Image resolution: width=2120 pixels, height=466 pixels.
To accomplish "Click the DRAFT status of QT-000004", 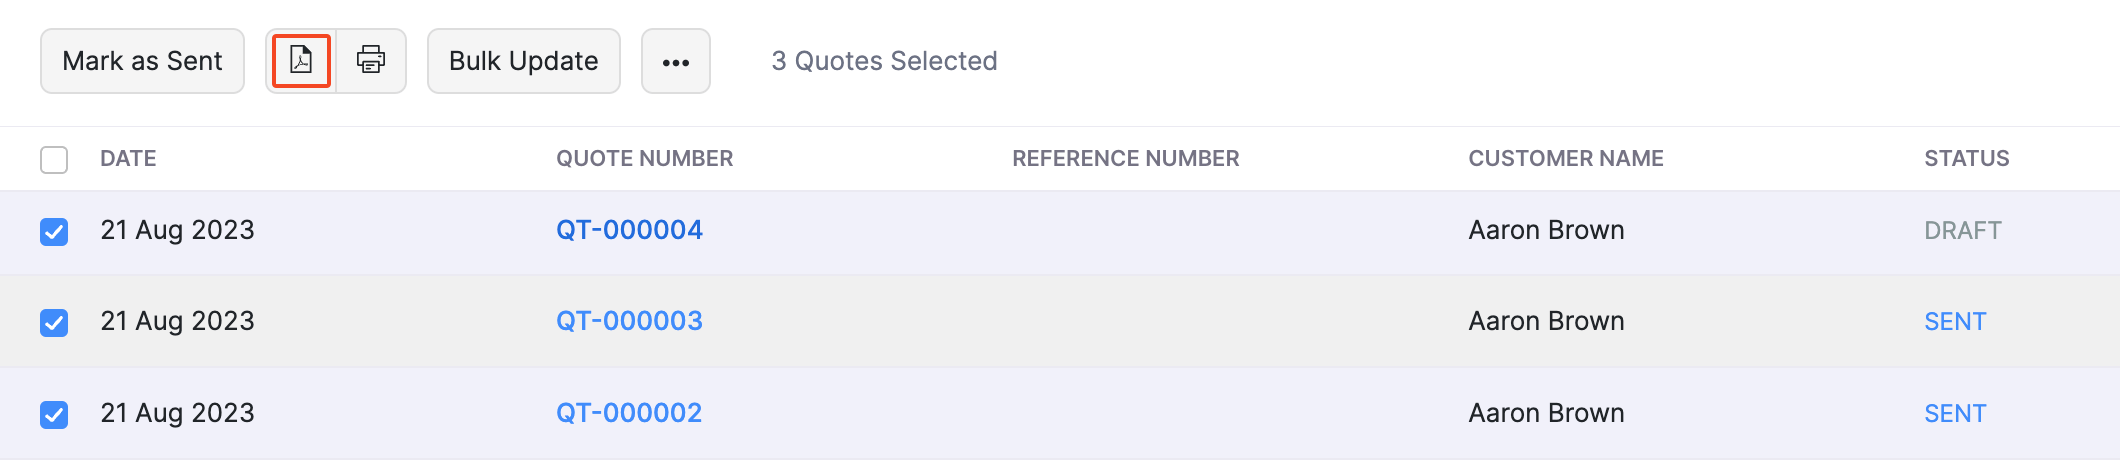I will [x=1962, y=231].
